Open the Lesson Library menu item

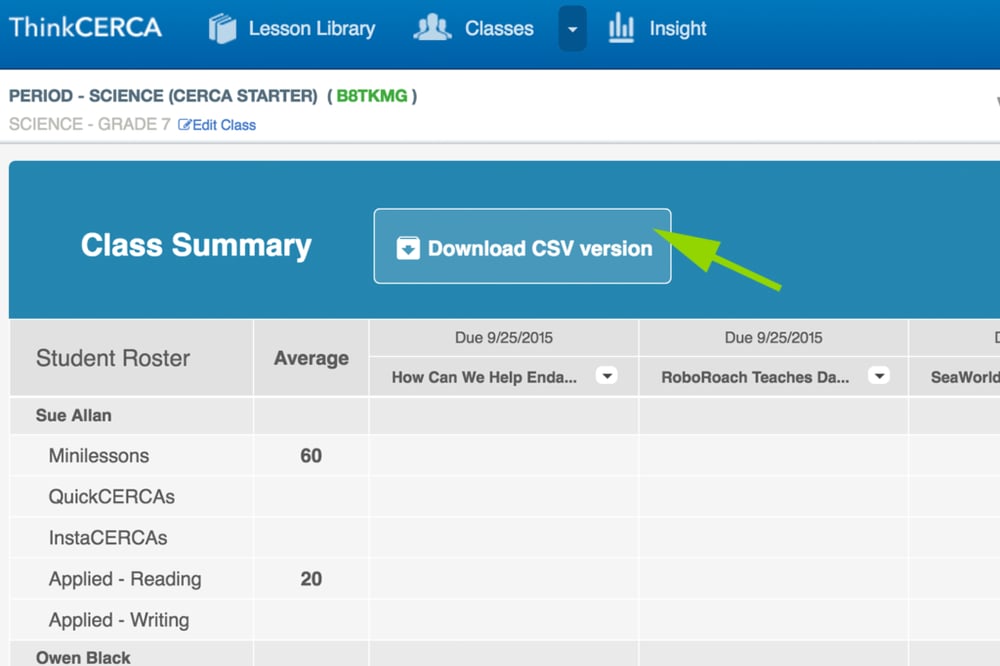tap(312, 29)
